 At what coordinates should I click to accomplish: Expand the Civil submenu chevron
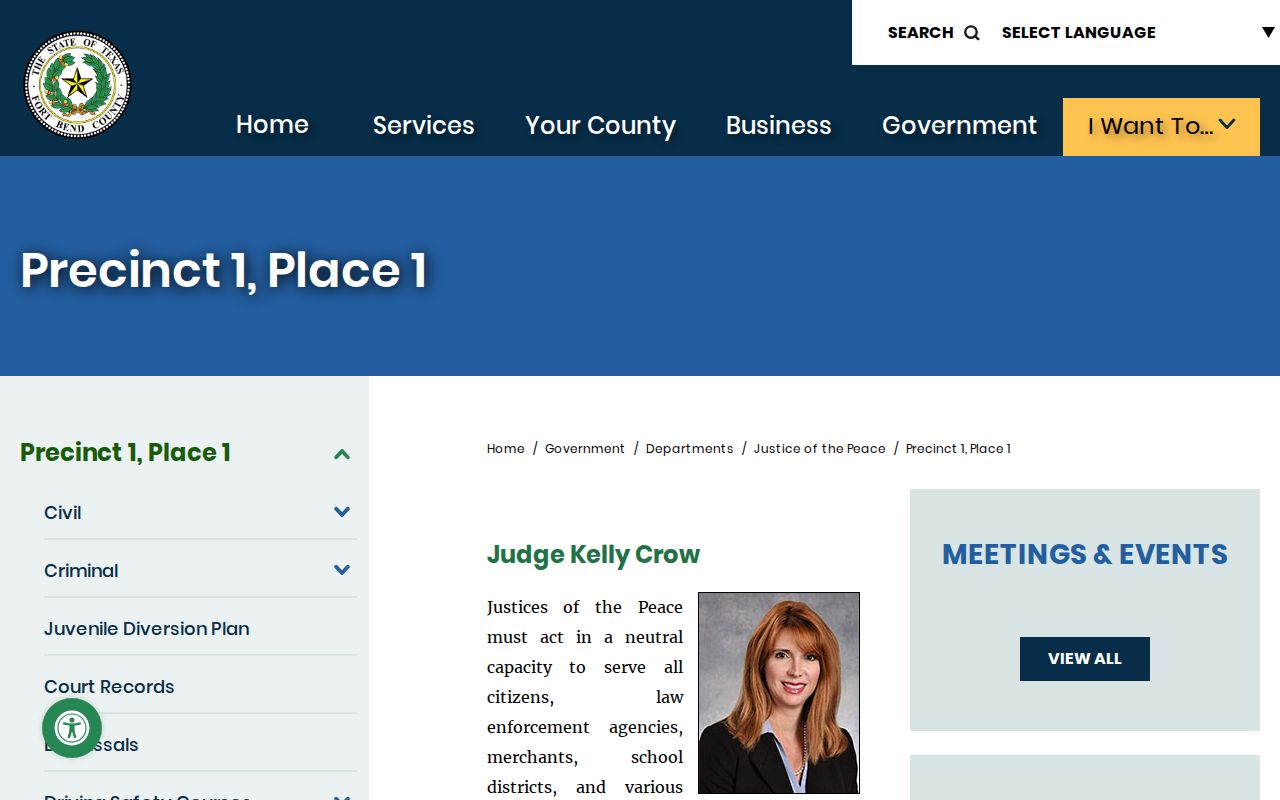[x=342, y=512]
